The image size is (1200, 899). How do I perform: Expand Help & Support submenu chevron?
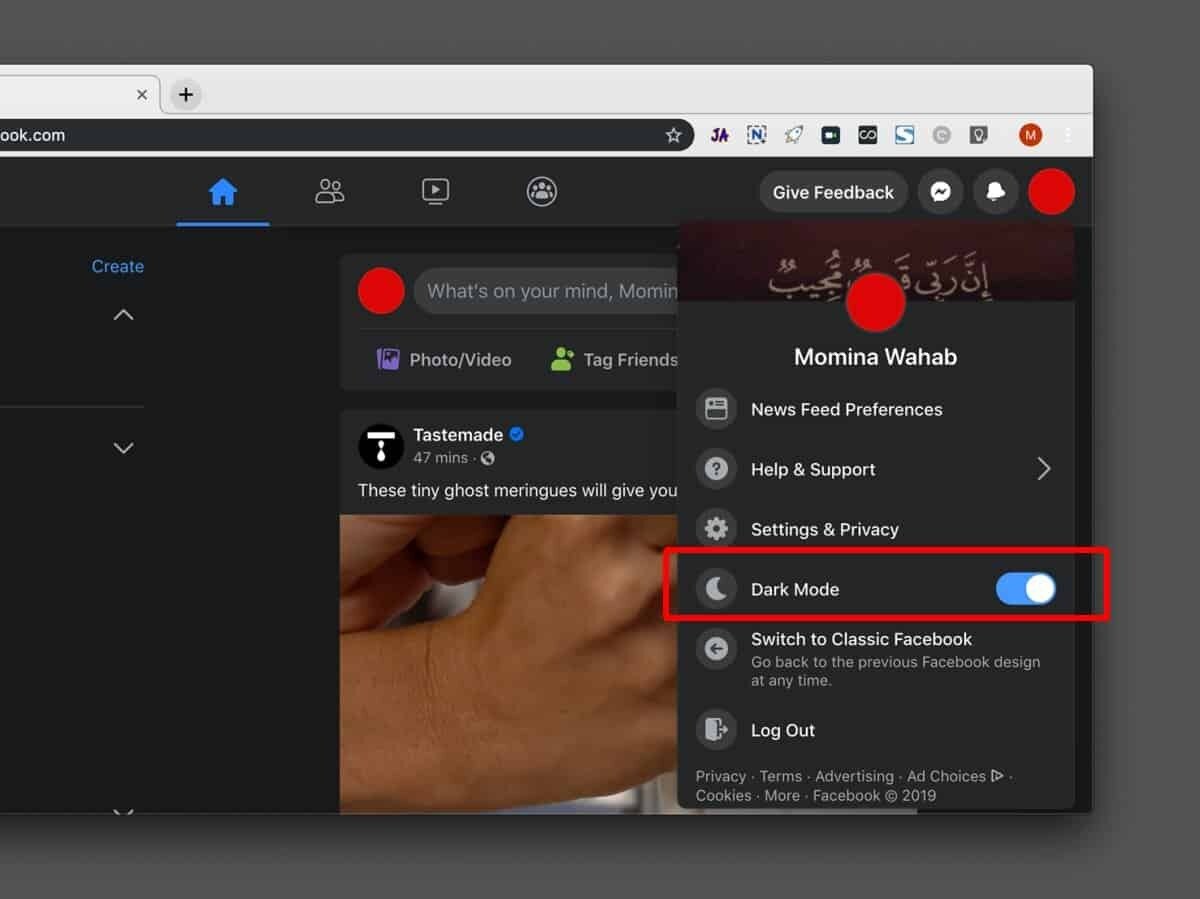click(1044, 468)
